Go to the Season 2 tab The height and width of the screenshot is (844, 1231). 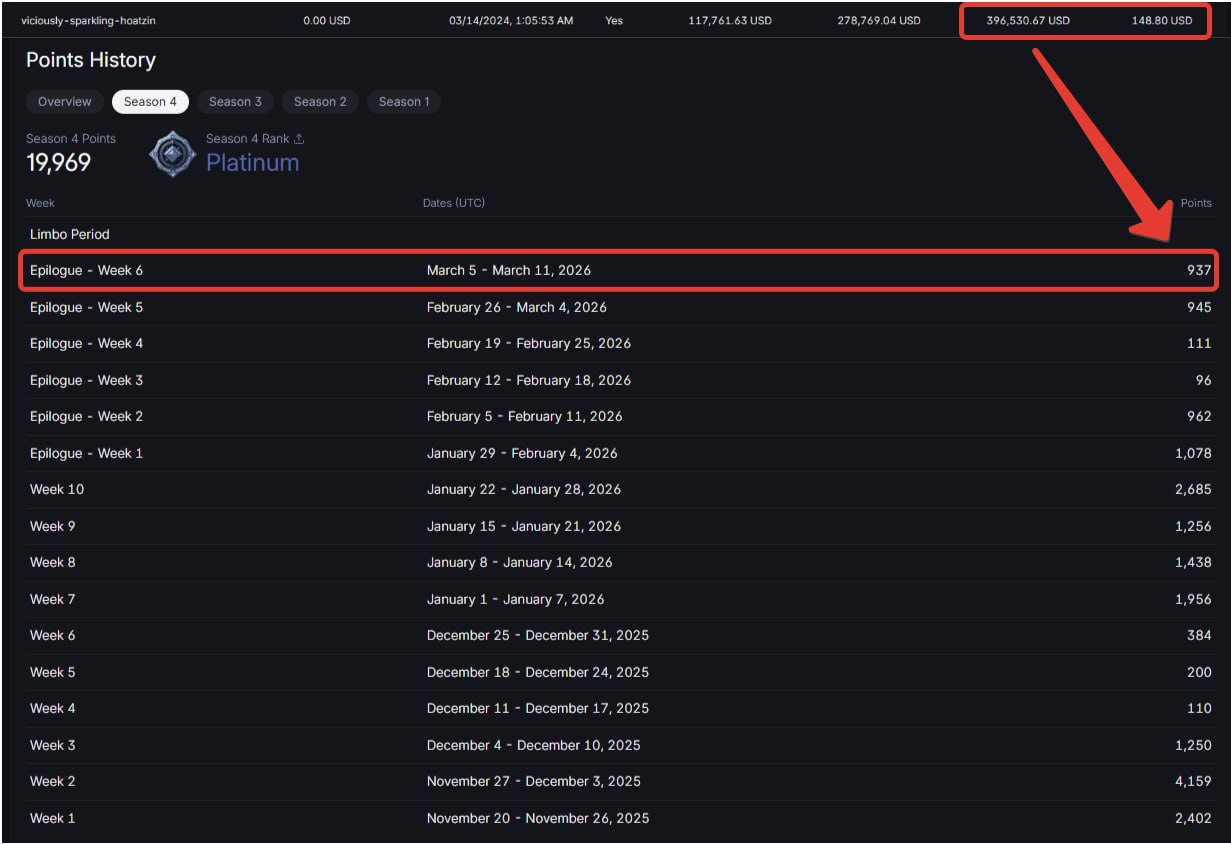point(320,102)
